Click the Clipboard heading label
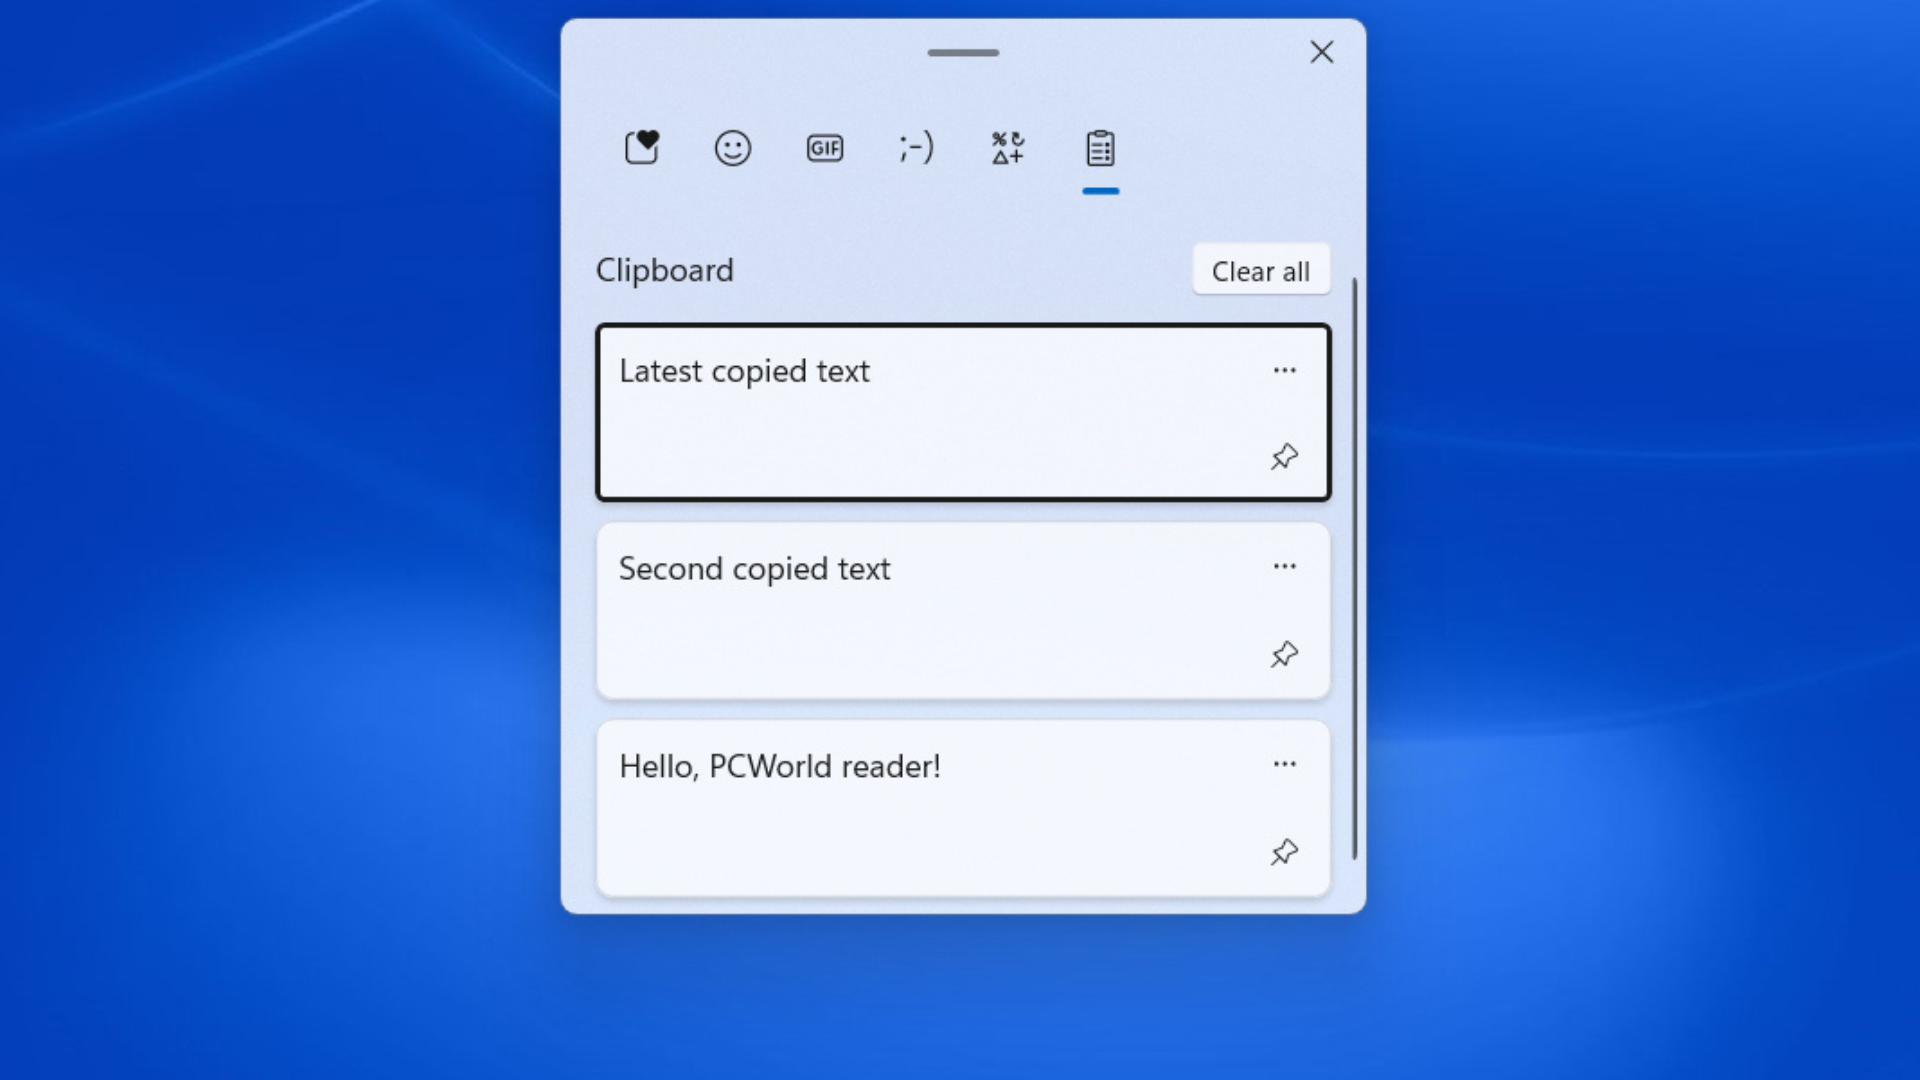Viewport: 1920px width, 1080px height. point(664,270)
